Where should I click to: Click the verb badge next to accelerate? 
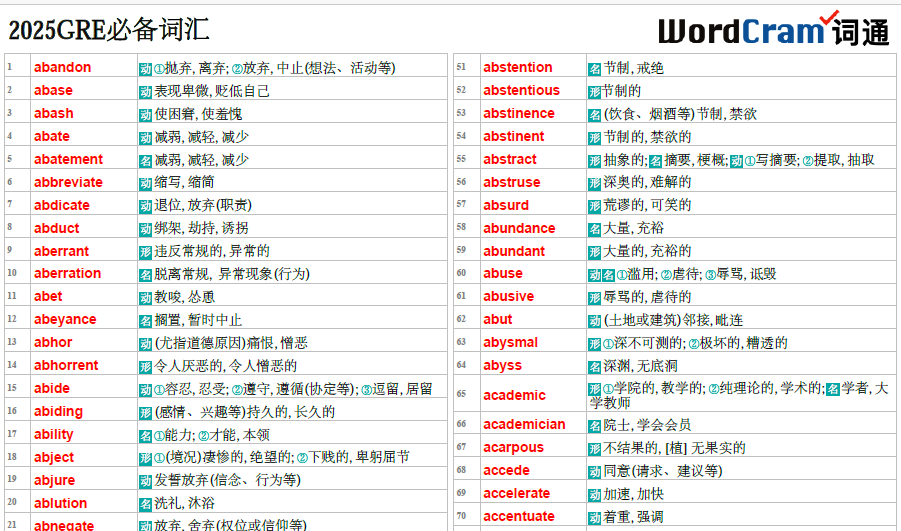pyautogui.click(x=595, y=494)
